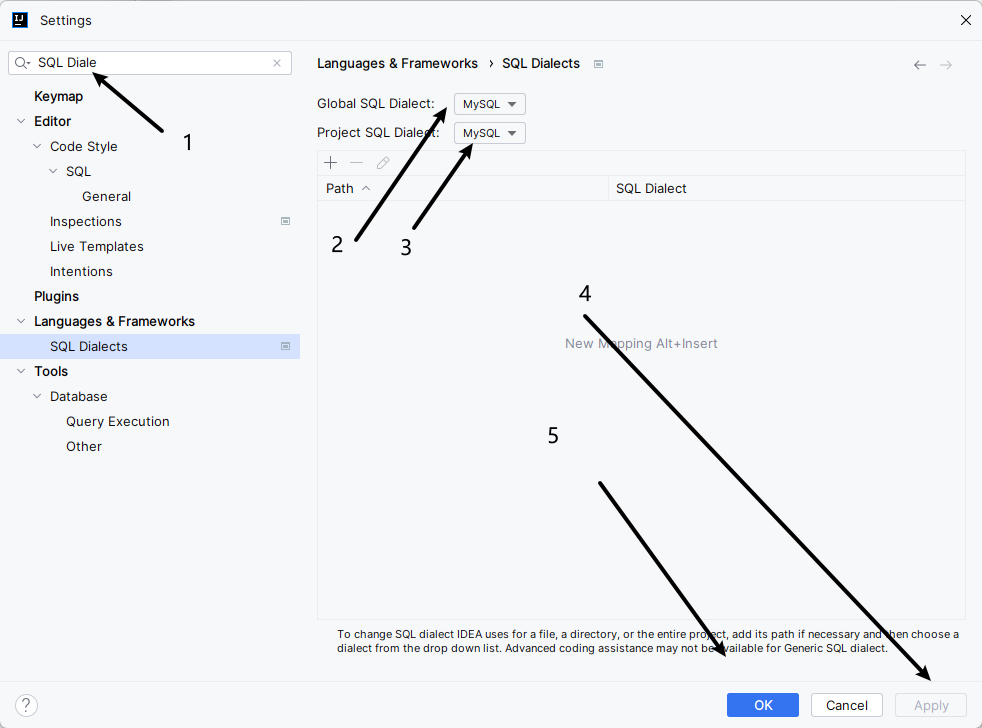Collapse the Database tree node
The image size is (982, 728).
click(37, 396)
